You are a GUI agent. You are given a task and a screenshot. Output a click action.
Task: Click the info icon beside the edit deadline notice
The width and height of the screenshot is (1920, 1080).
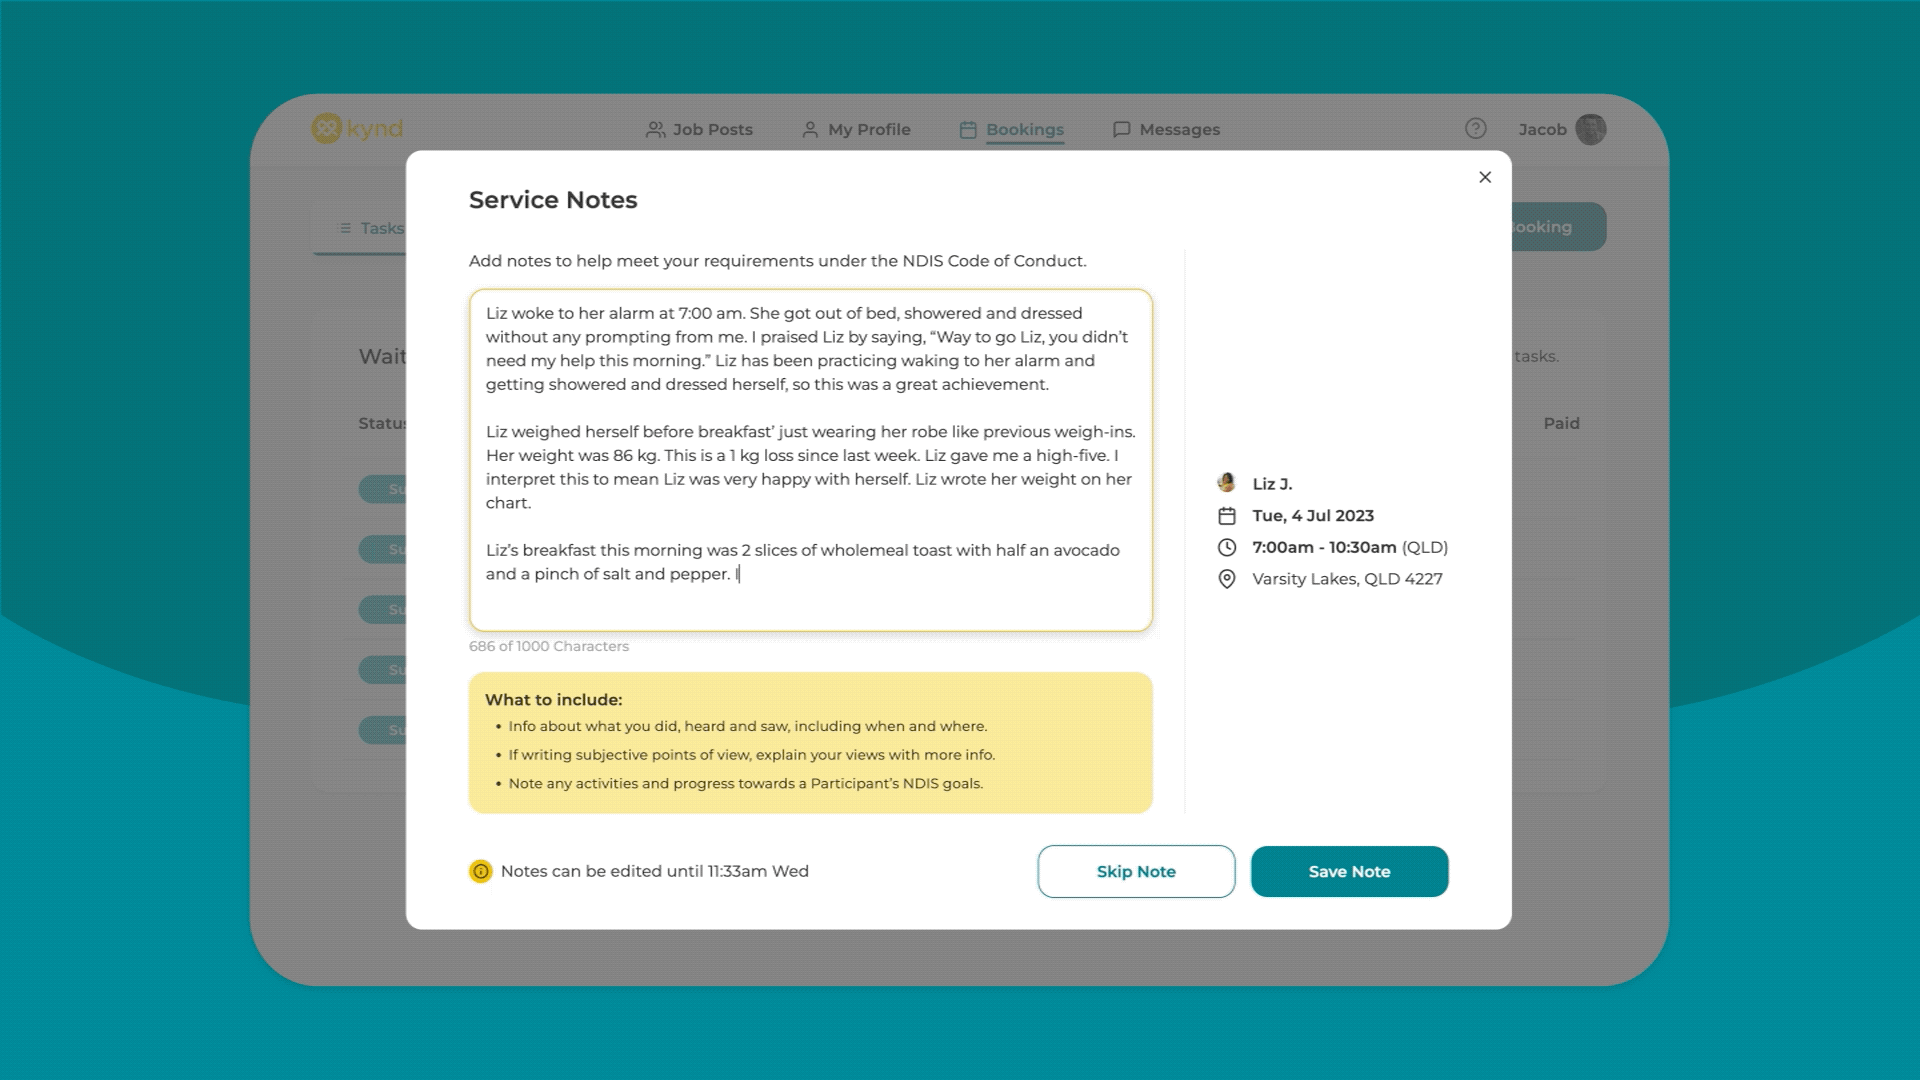pos(481,871)
